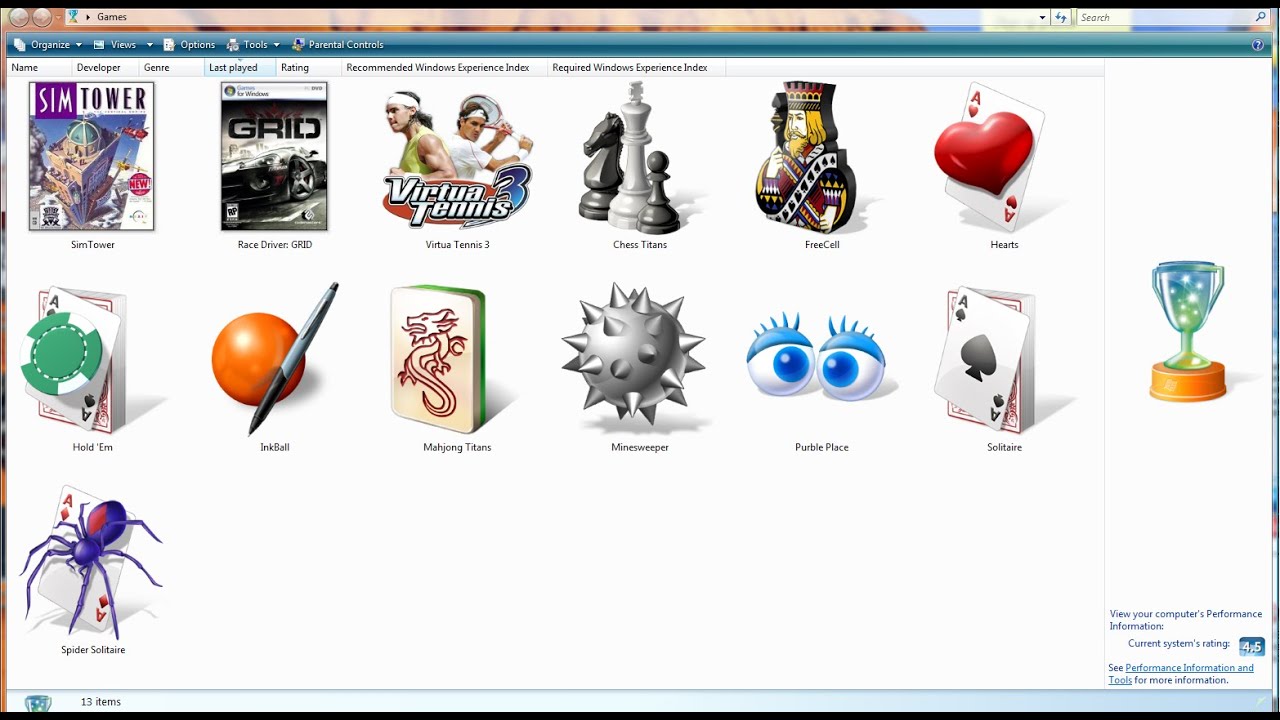Click the address bar refresh button

point(1061,17)
